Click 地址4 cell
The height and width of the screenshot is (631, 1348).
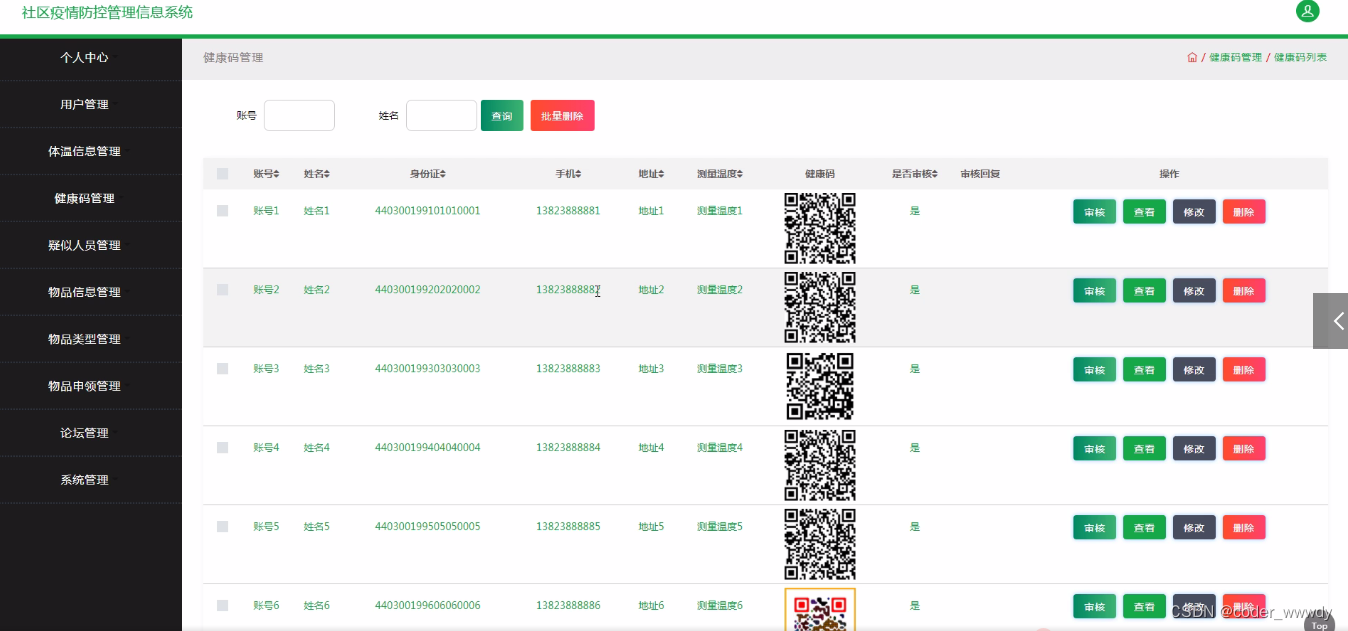(x=651, y=448)
